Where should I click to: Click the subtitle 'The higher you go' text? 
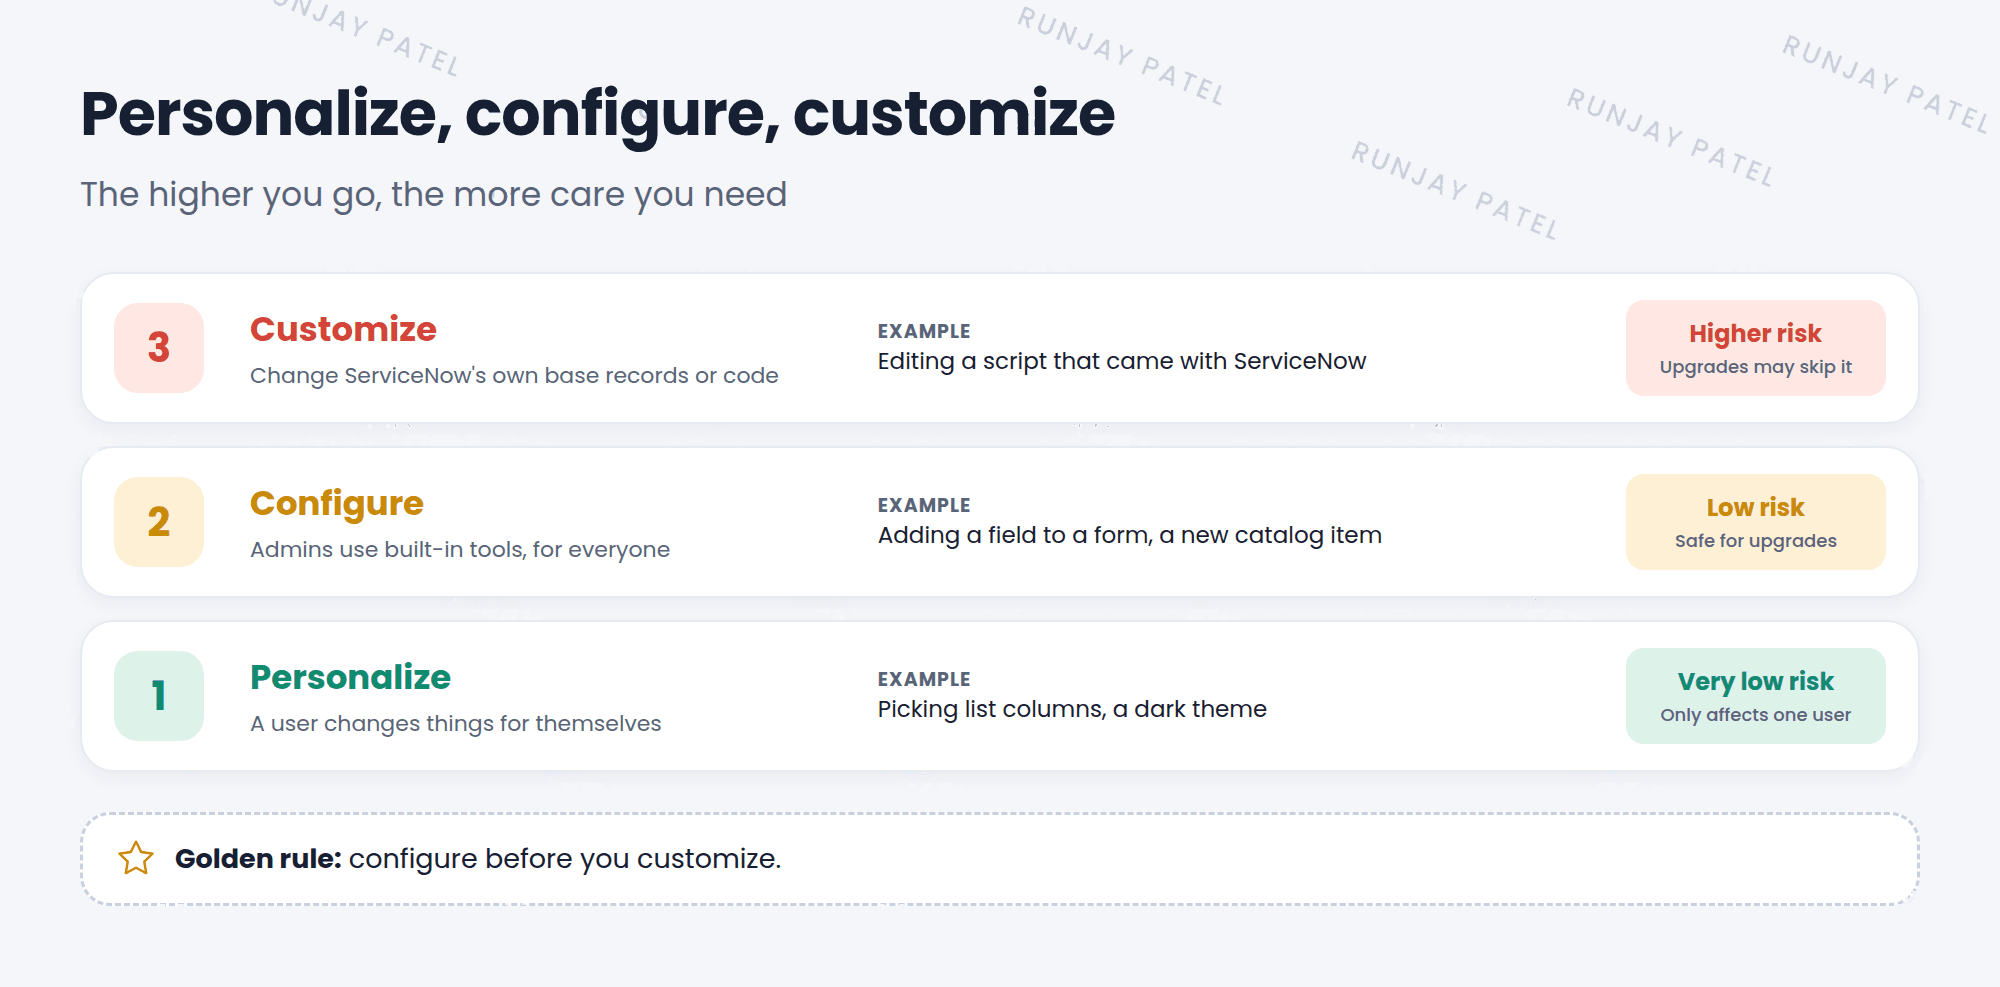[434, 195]
